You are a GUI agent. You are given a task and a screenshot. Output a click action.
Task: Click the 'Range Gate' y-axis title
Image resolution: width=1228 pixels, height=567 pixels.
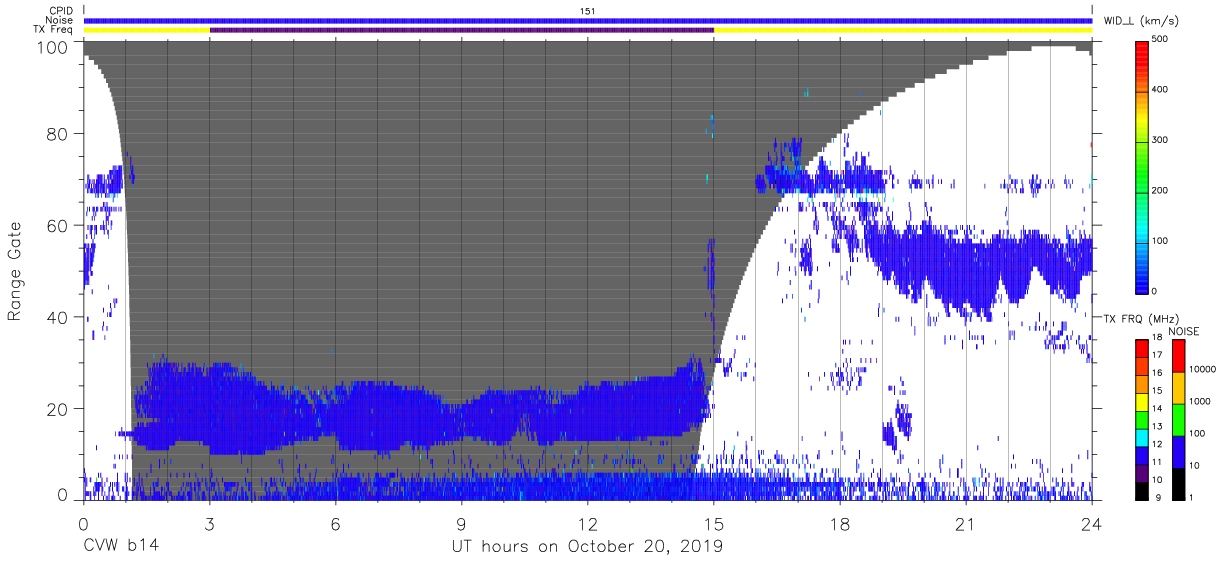coord(15,271)
